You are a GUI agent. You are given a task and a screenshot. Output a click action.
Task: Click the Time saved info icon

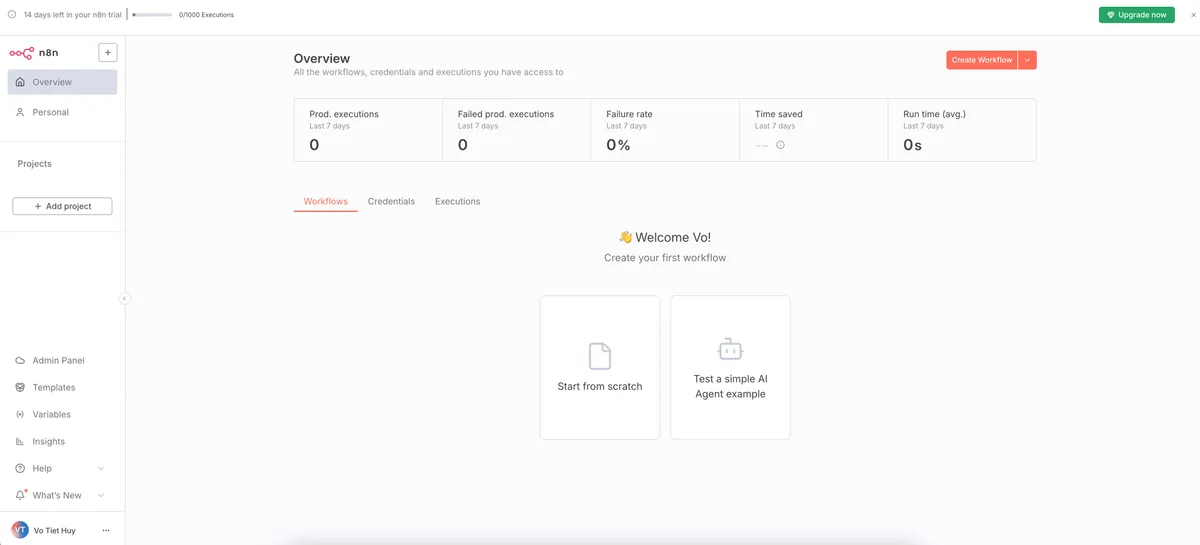(x=780, y=145)
